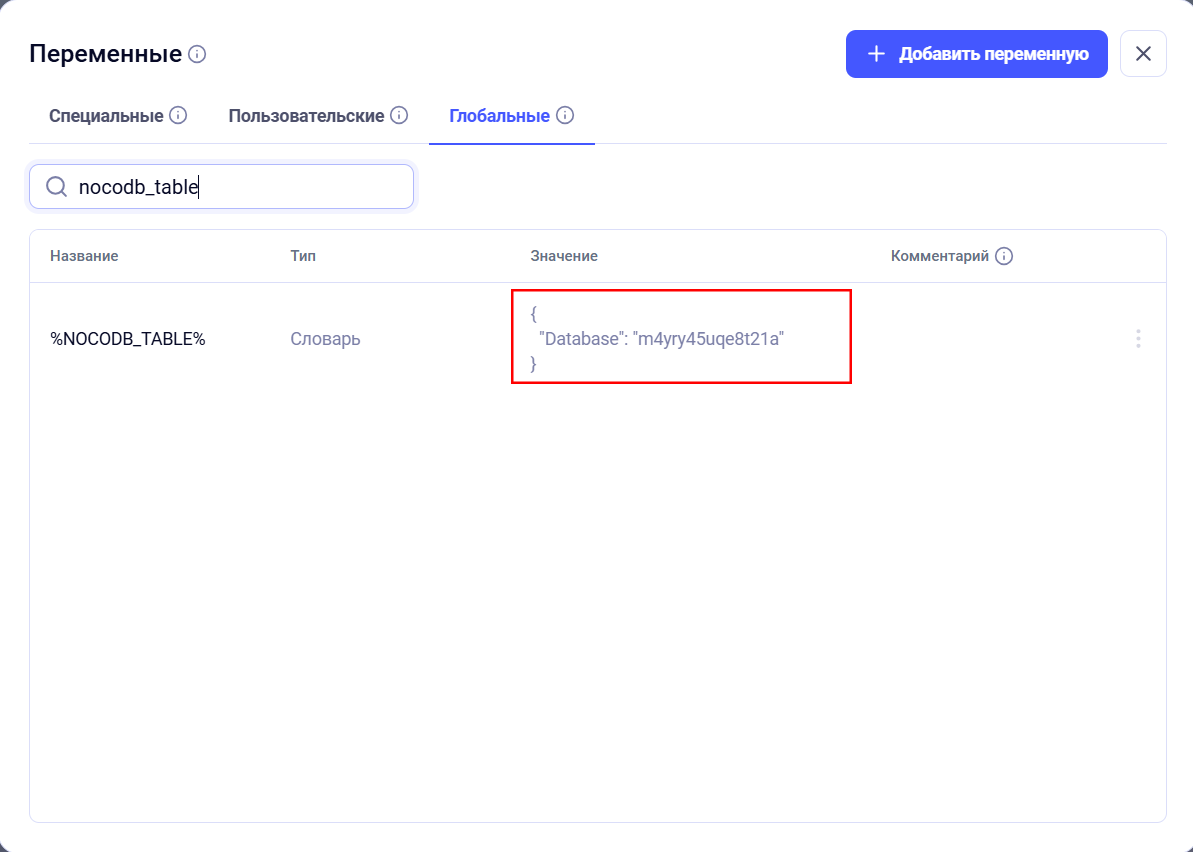Focus the search field containing nocodb_table

click(240, 187)
